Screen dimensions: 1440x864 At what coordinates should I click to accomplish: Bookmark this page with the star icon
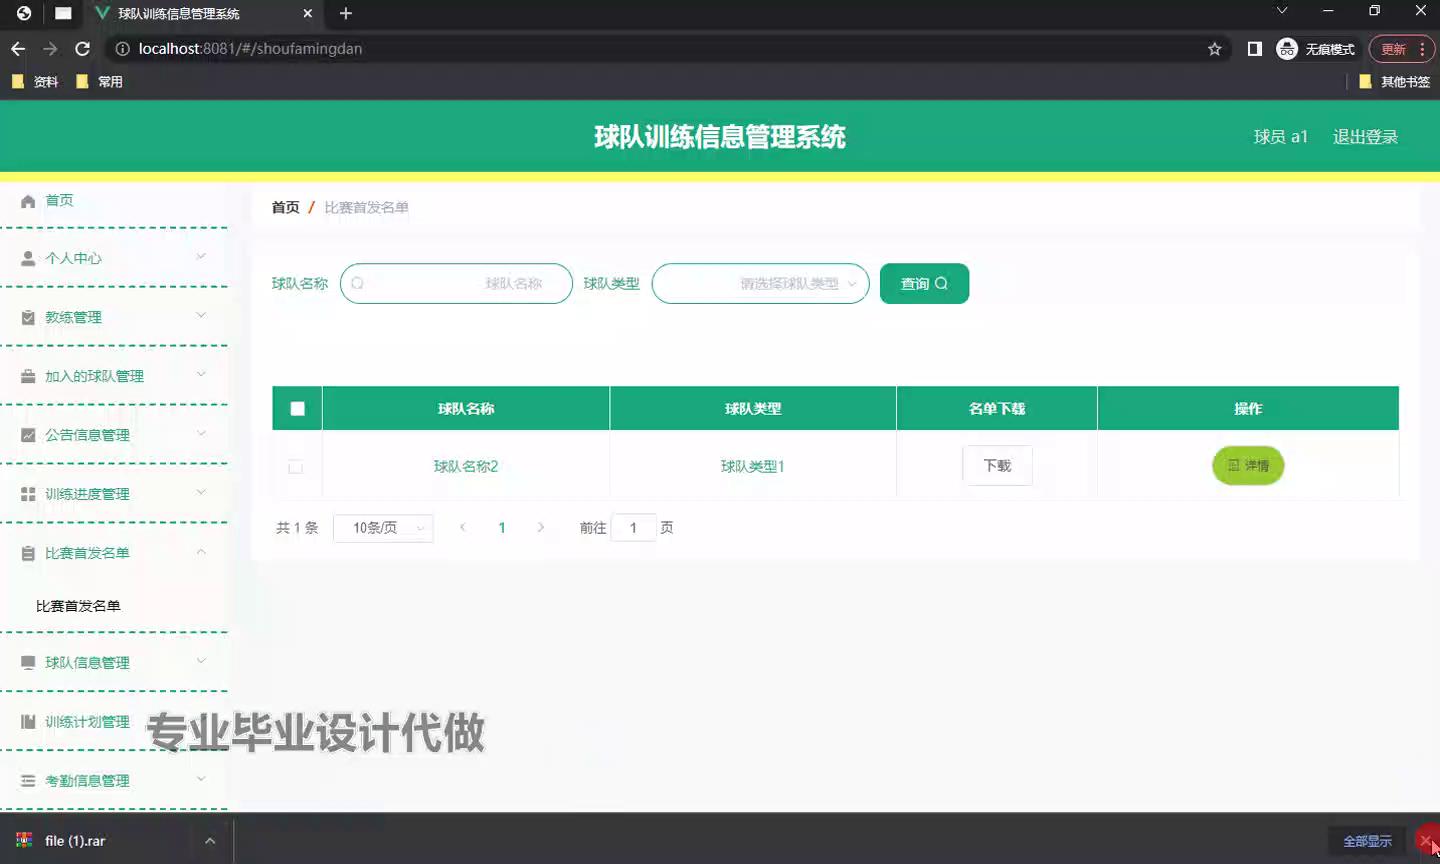tap(1214, 49)
